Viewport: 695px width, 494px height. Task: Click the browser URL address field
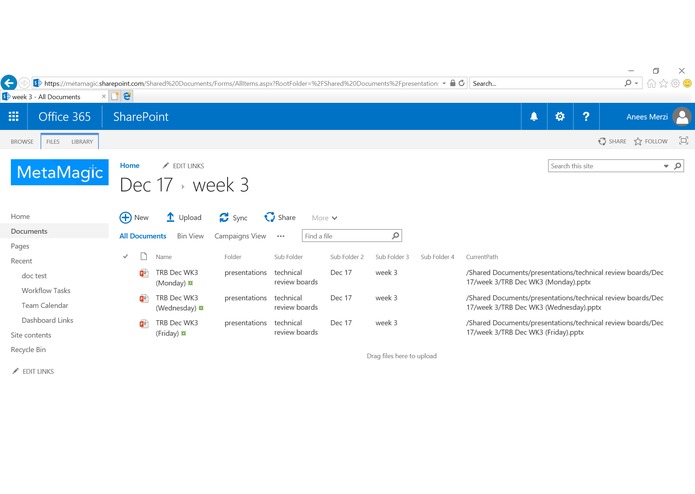[x=241, y=83]
